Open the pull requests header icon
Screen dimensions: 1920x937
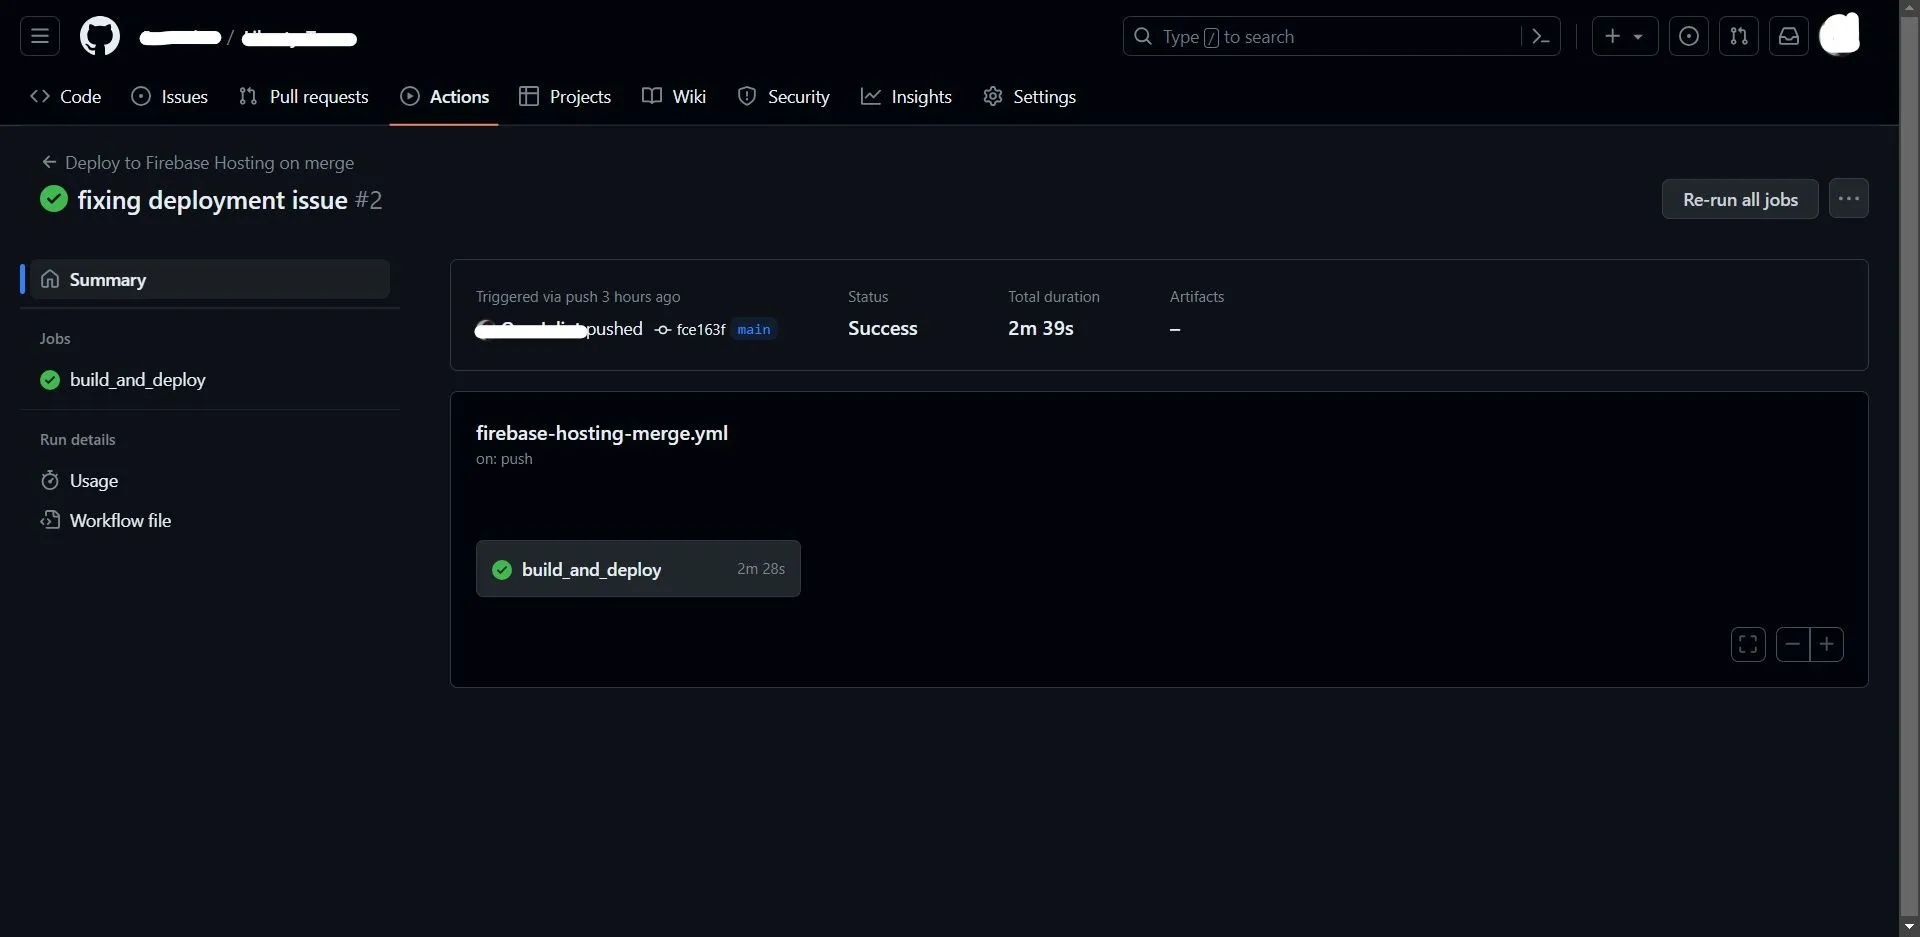point(1738,37)
